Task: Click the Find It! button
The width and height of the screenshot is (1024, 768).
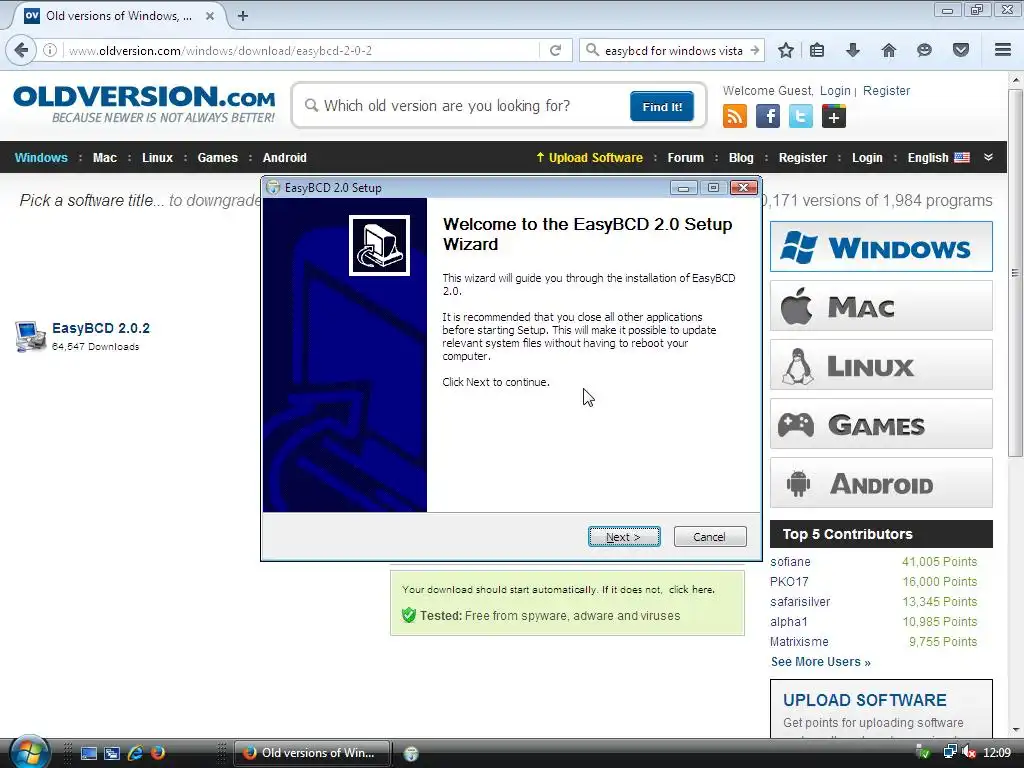Action: pos(662,106)
